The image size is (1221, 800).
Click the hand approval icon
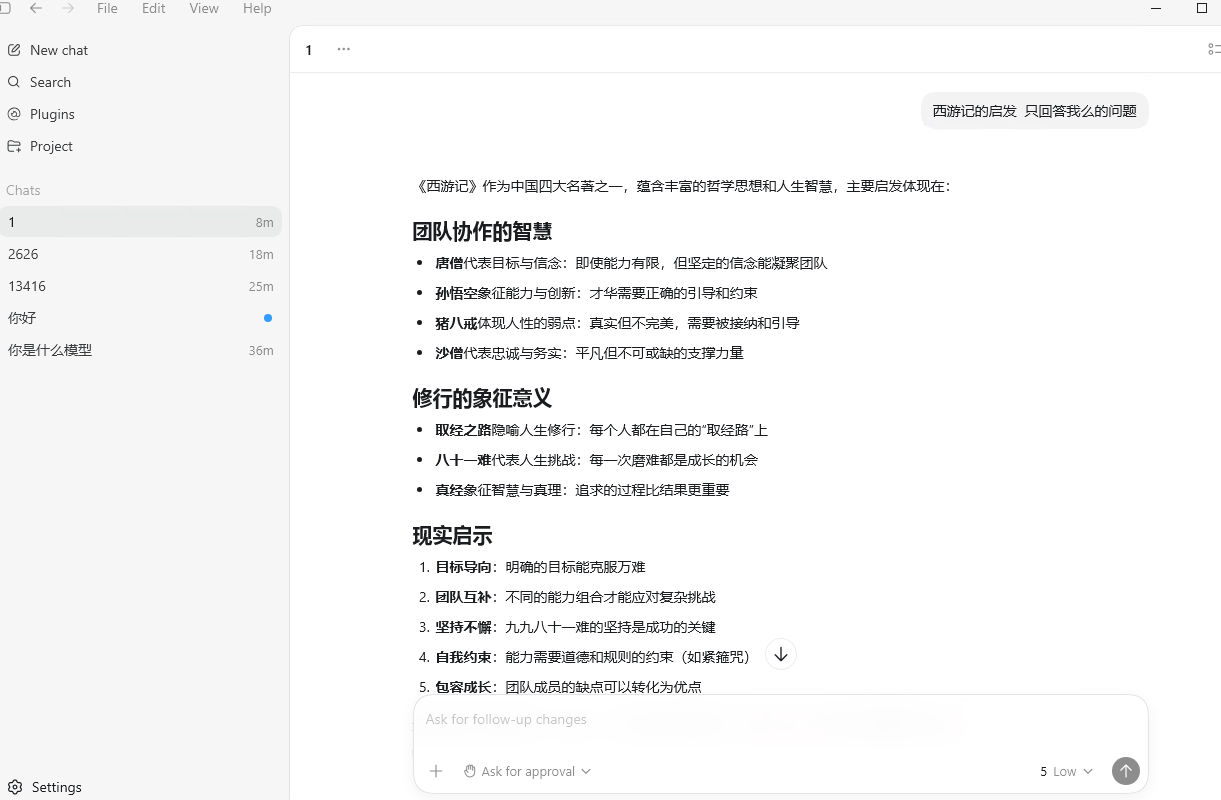click(470, 771)
